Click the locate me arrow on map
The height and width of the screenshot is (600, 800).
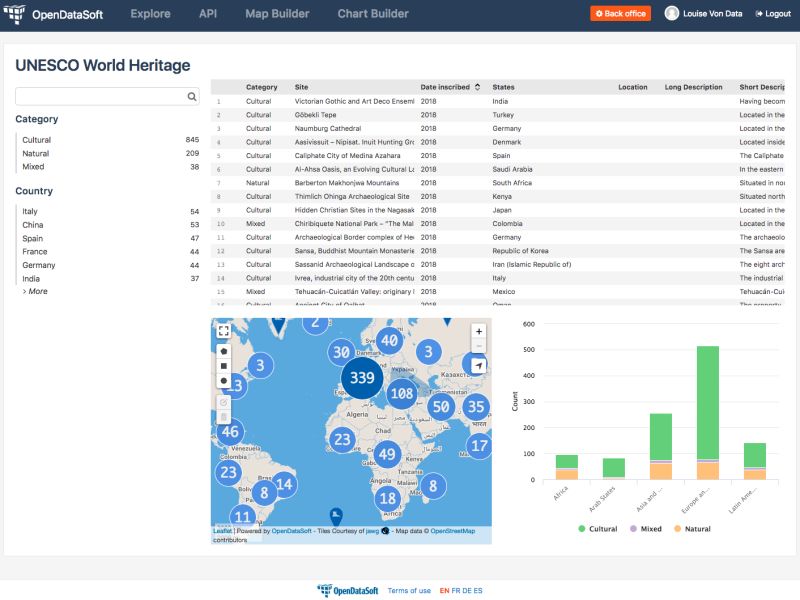pos(479,365)
